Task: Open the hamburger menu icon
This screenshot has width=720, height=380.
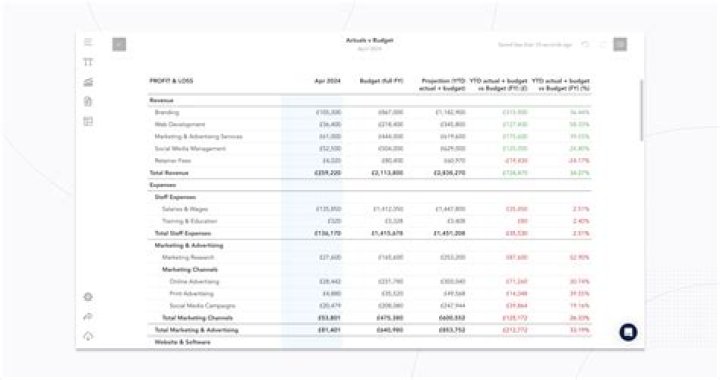Action: pyautogui.click(x=88, y=42)
